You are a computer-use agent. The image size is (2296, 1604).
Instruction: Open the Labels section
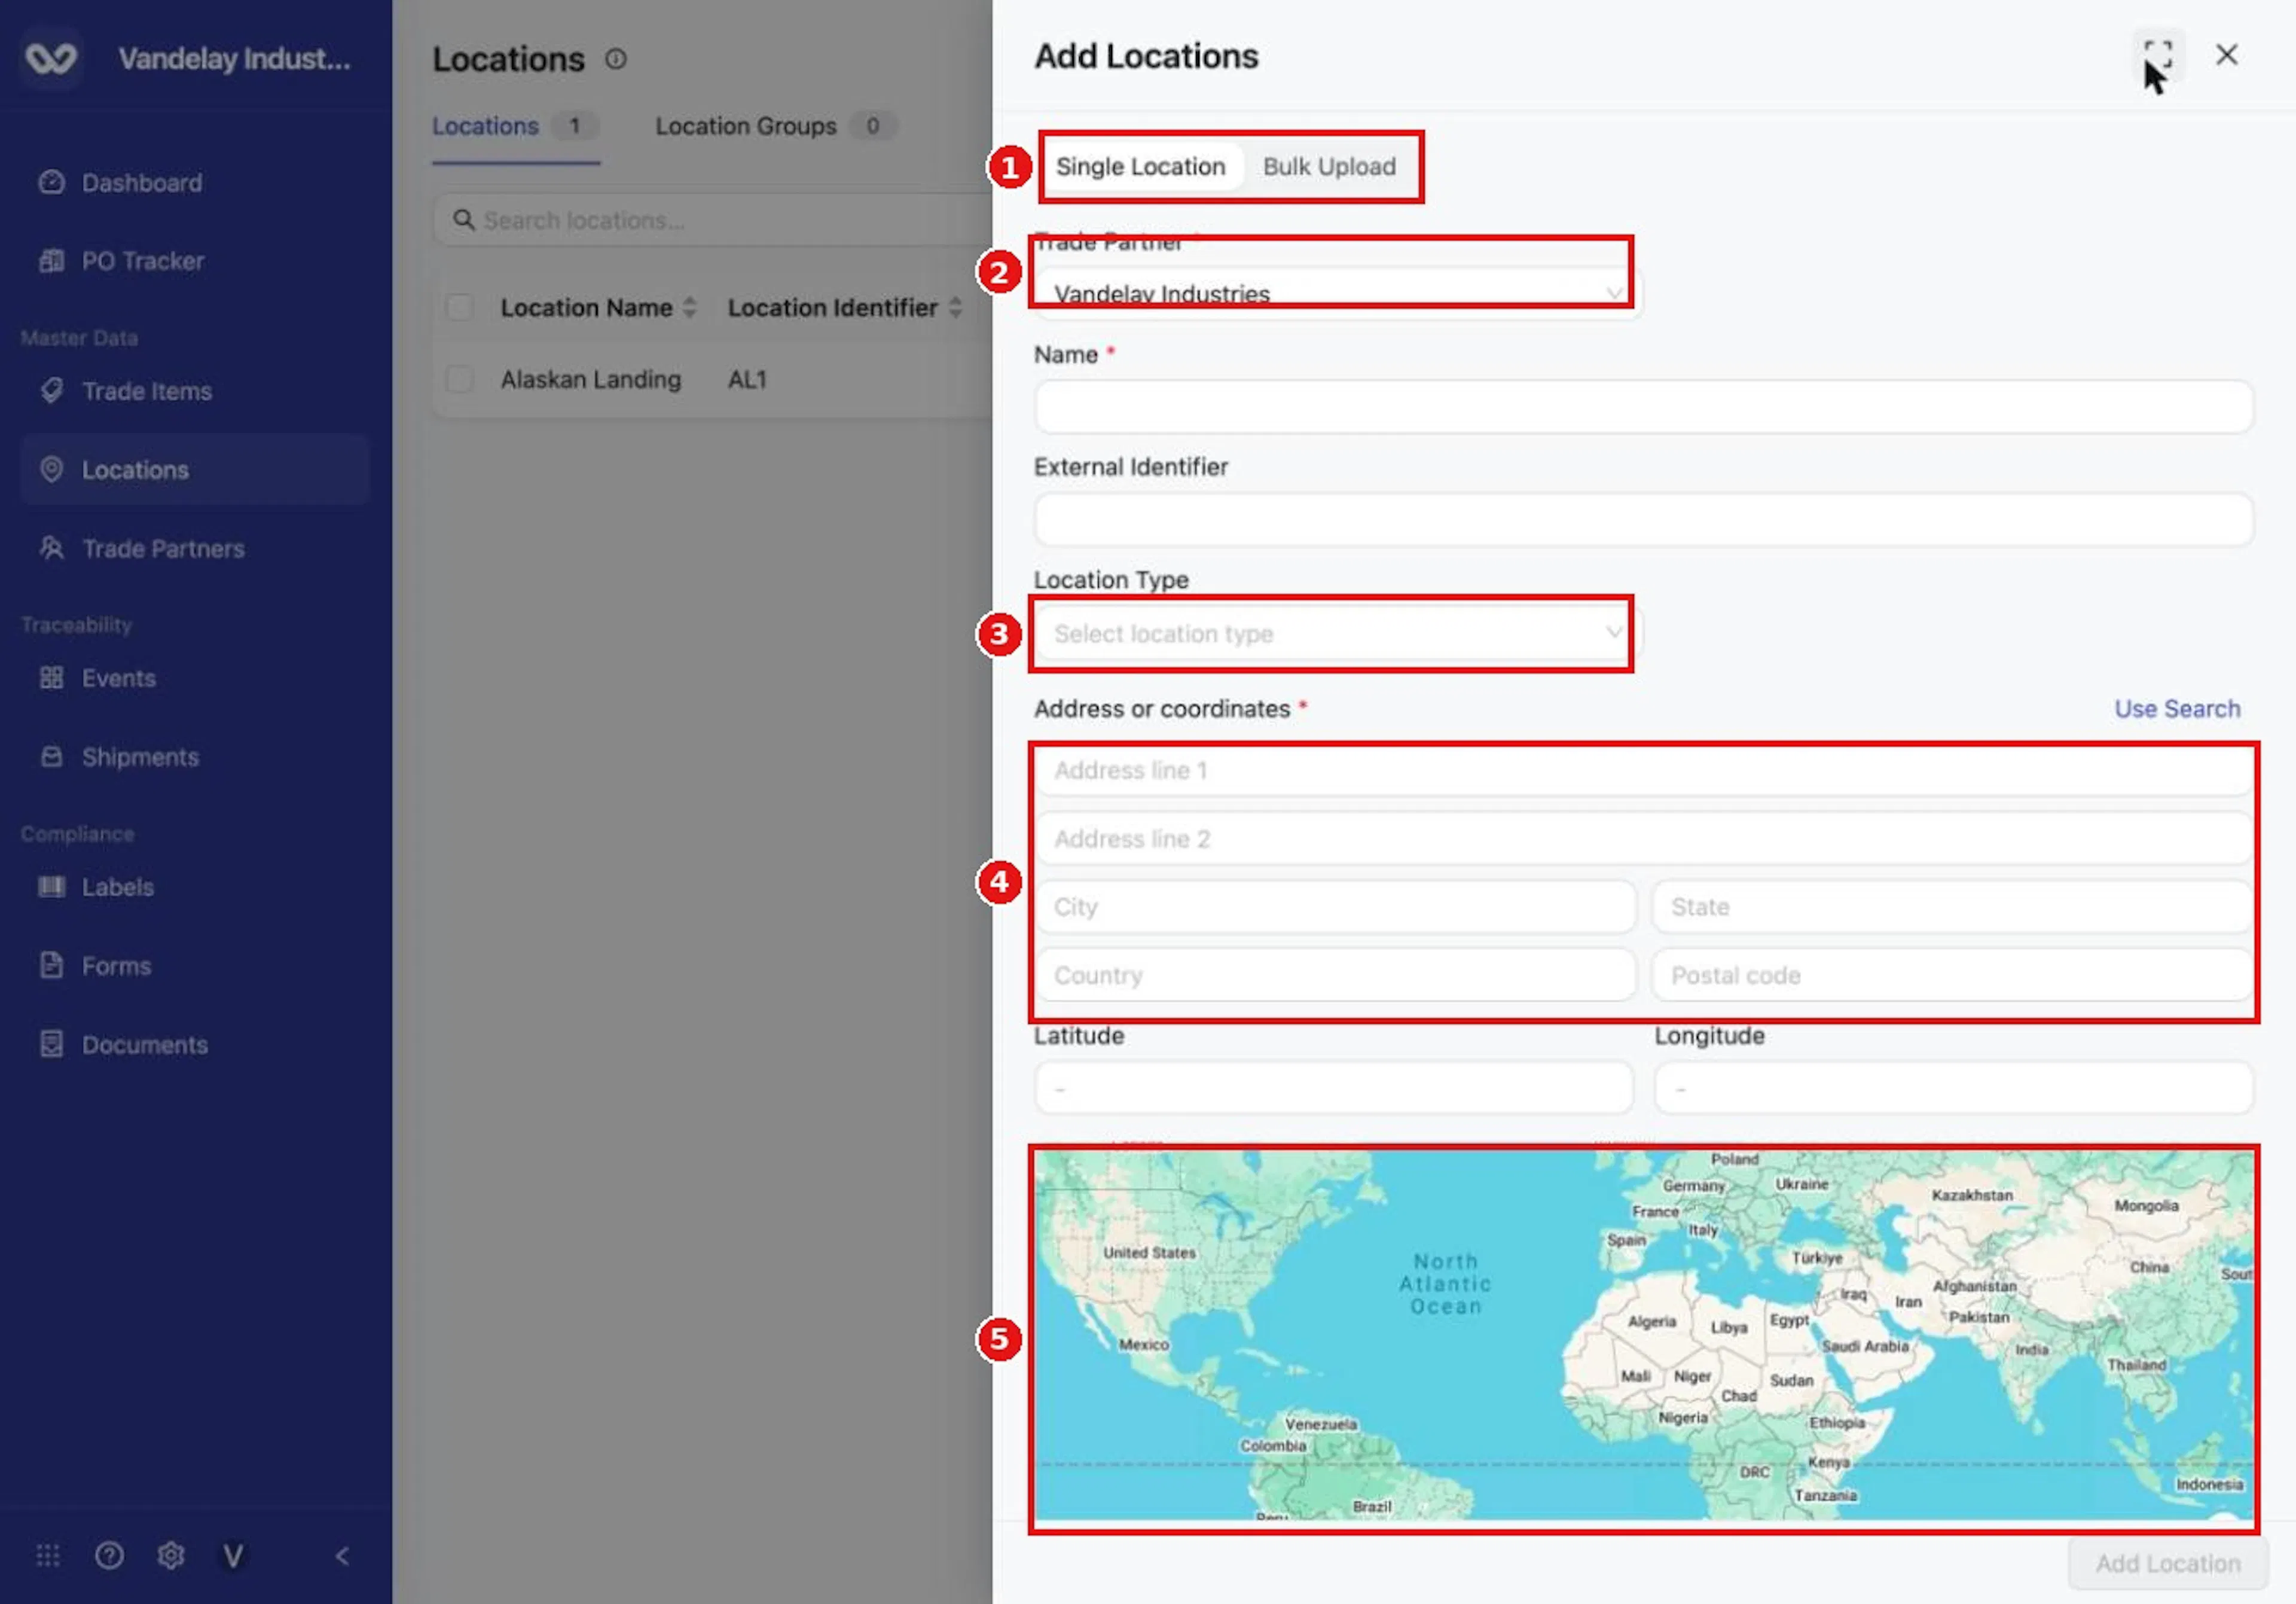click(x=96, y=887)
